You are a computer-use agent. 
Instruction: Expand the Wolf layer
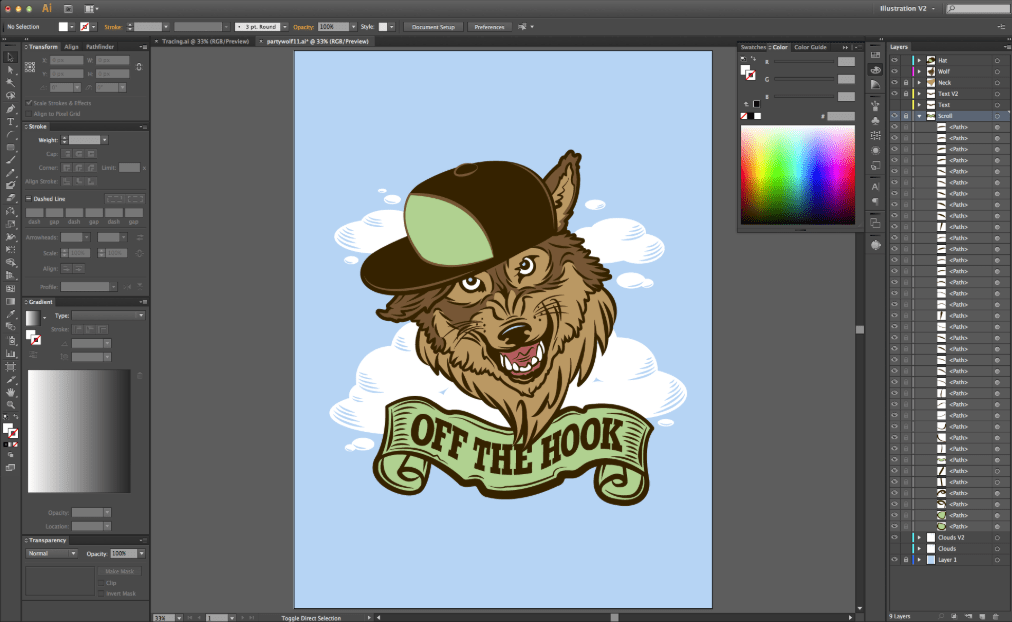tap(919, 71)
